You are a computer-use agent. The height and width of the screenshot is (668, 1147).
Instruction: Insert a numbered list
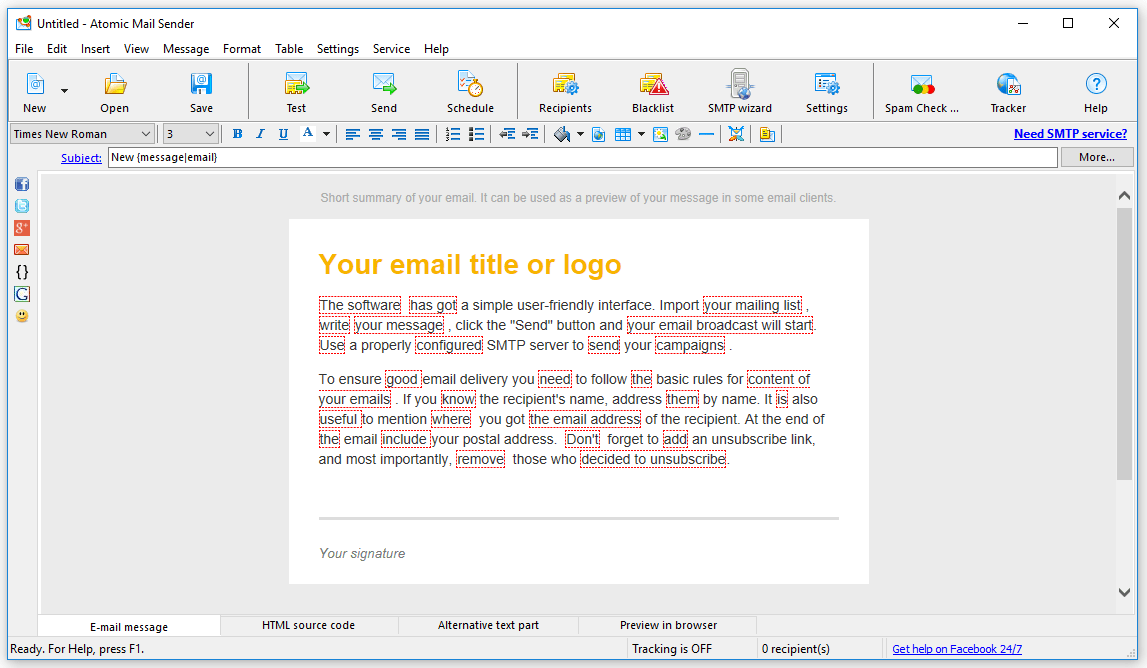tap(453, 134)
